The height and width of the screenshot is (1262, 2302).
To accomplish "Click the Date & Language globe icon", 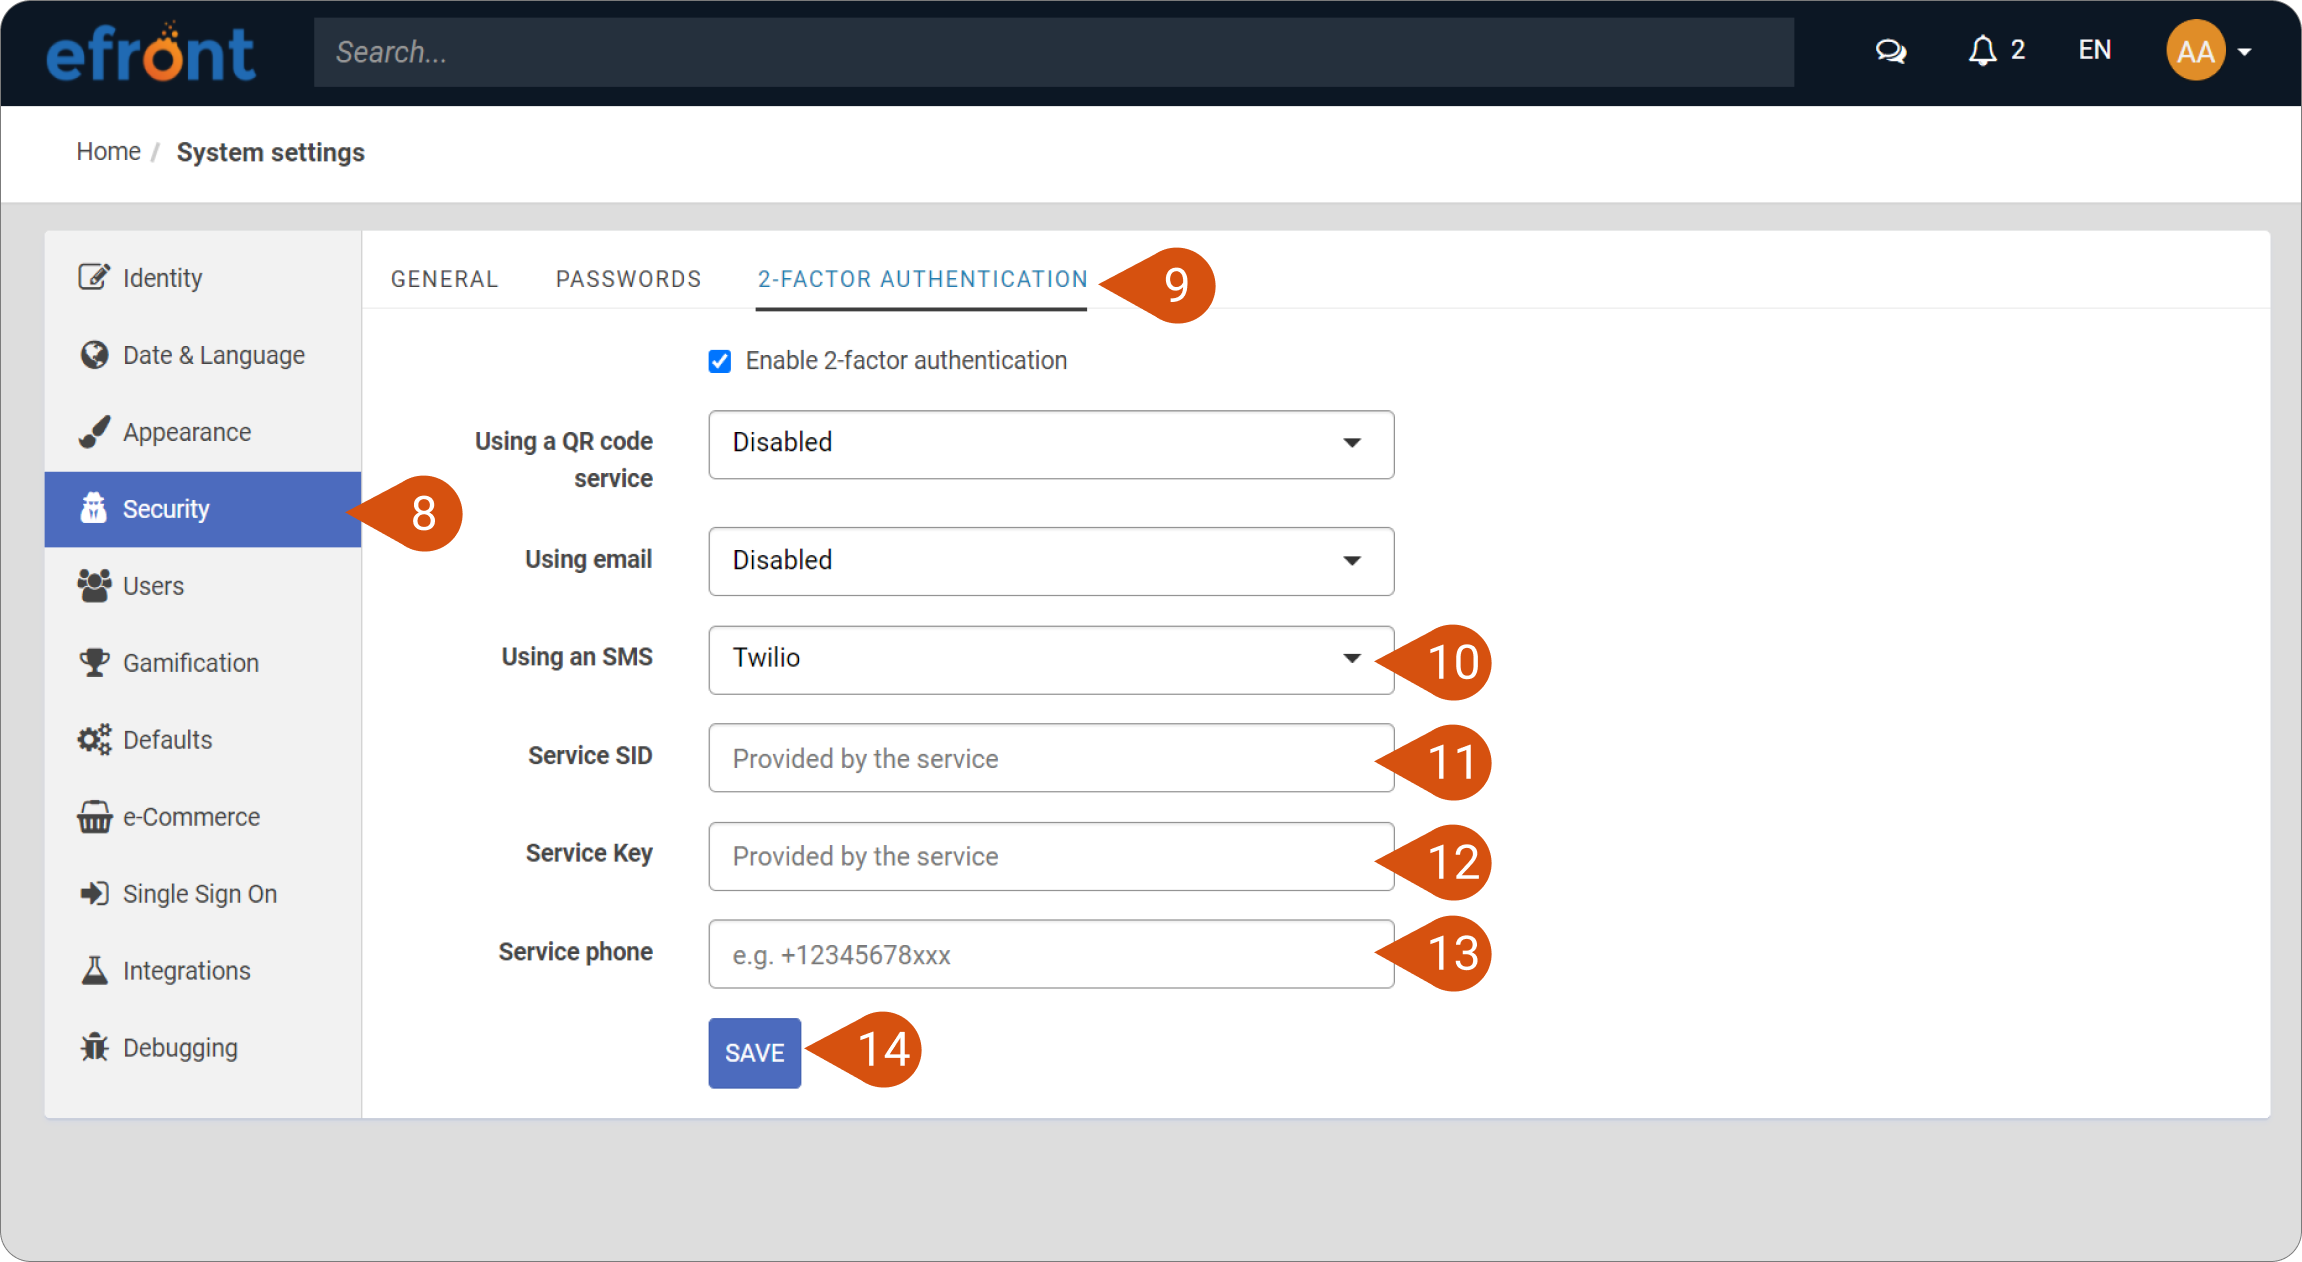I will tap(94, 355).
